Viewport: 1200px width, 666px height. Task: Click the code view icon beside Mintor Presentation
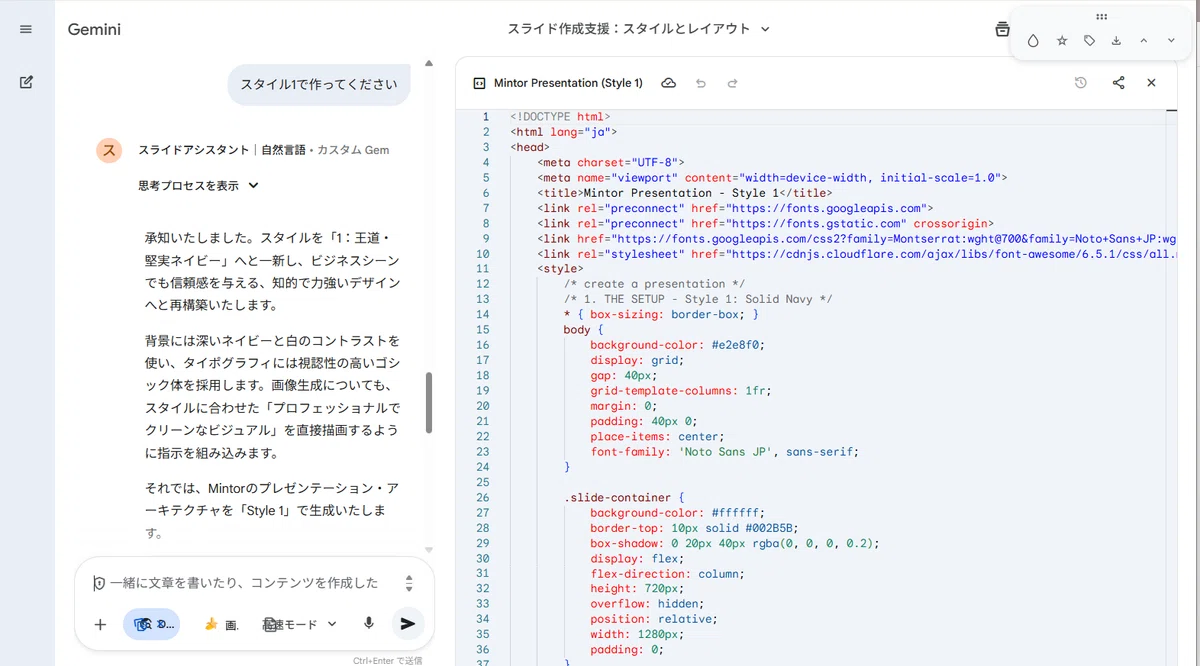(x=478, y=83)
